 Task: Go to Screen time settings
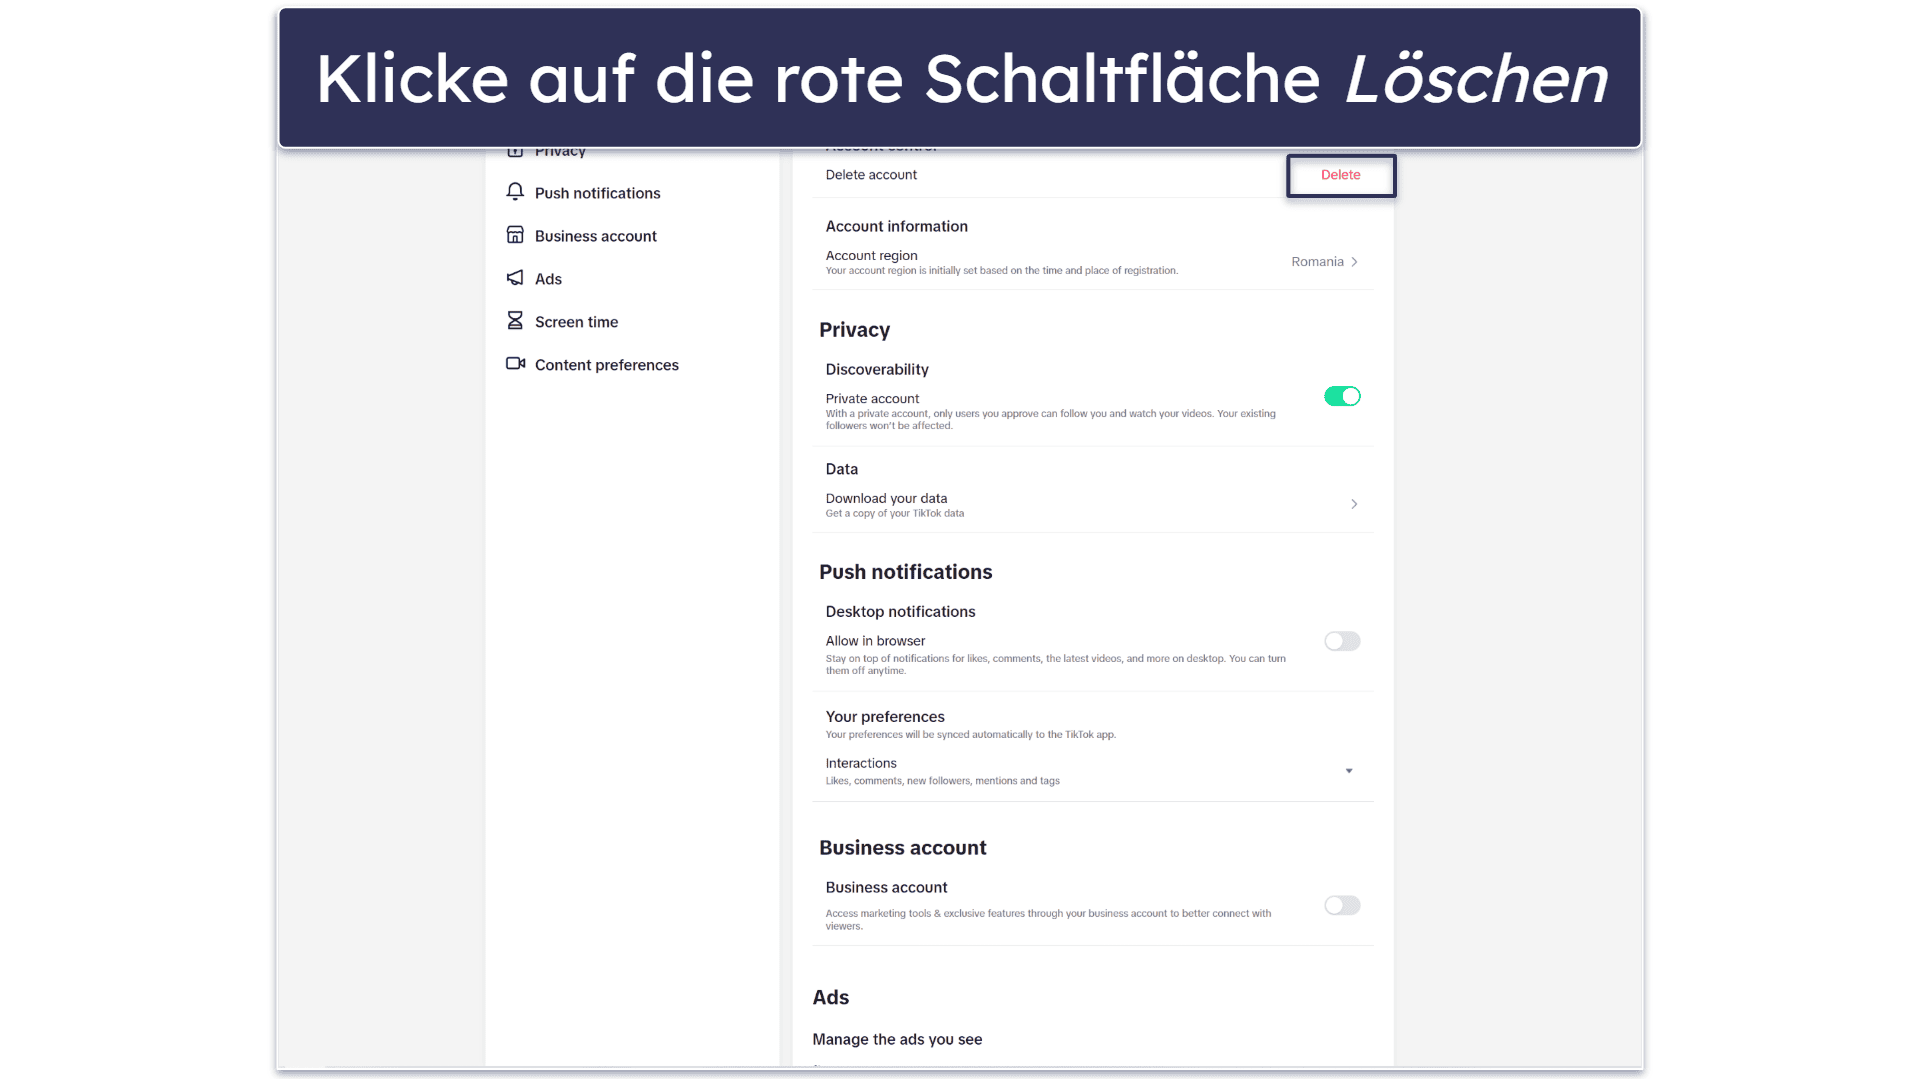(x=576, y=322)
